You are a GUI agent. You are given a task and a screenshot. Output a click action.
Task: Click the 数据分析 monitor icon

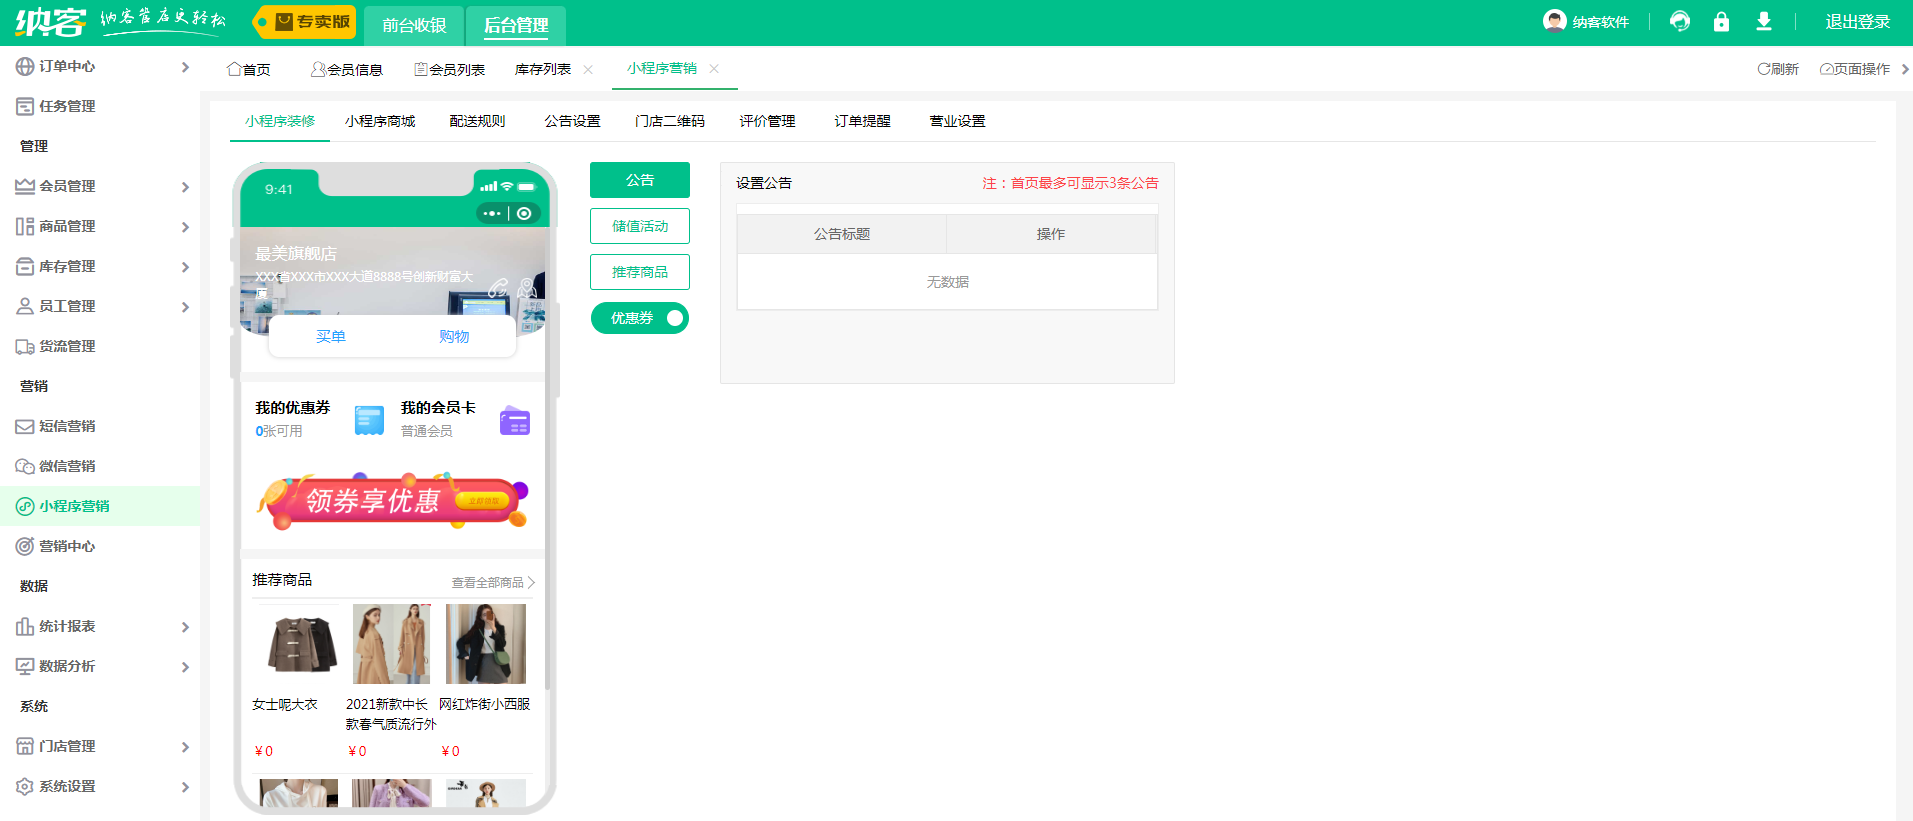[x=25, y=666]
